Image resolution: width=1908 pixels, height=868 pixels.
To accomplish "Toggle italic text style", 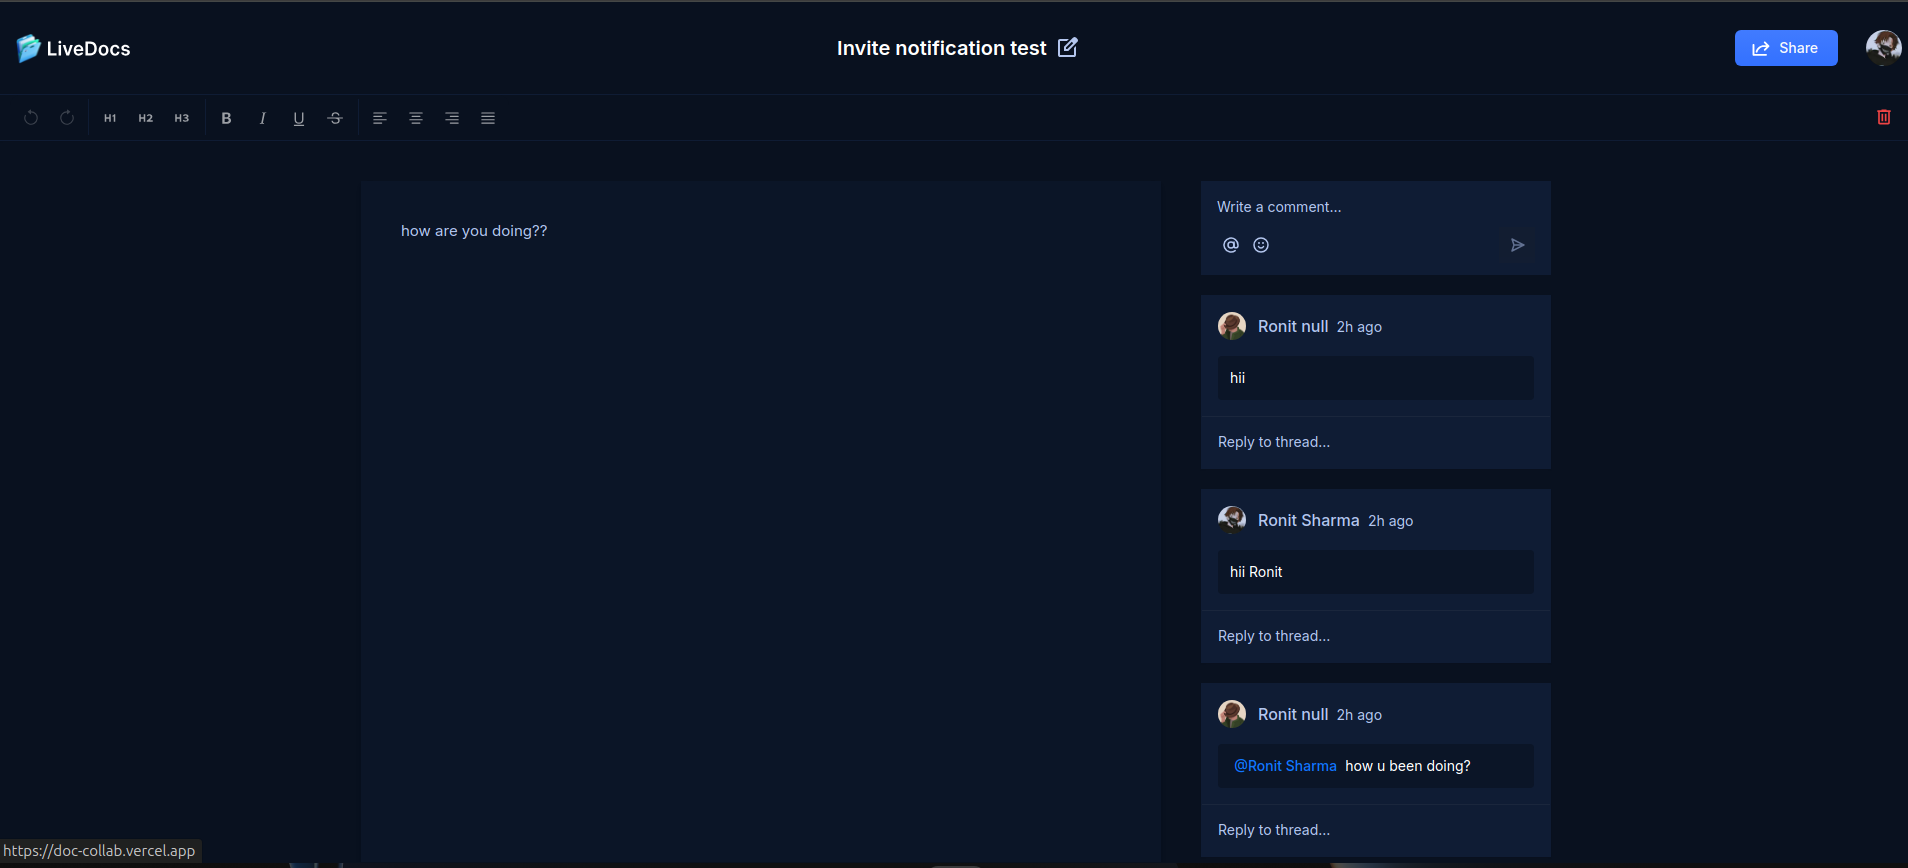I will pyautogui.click(x=262, y=118).
